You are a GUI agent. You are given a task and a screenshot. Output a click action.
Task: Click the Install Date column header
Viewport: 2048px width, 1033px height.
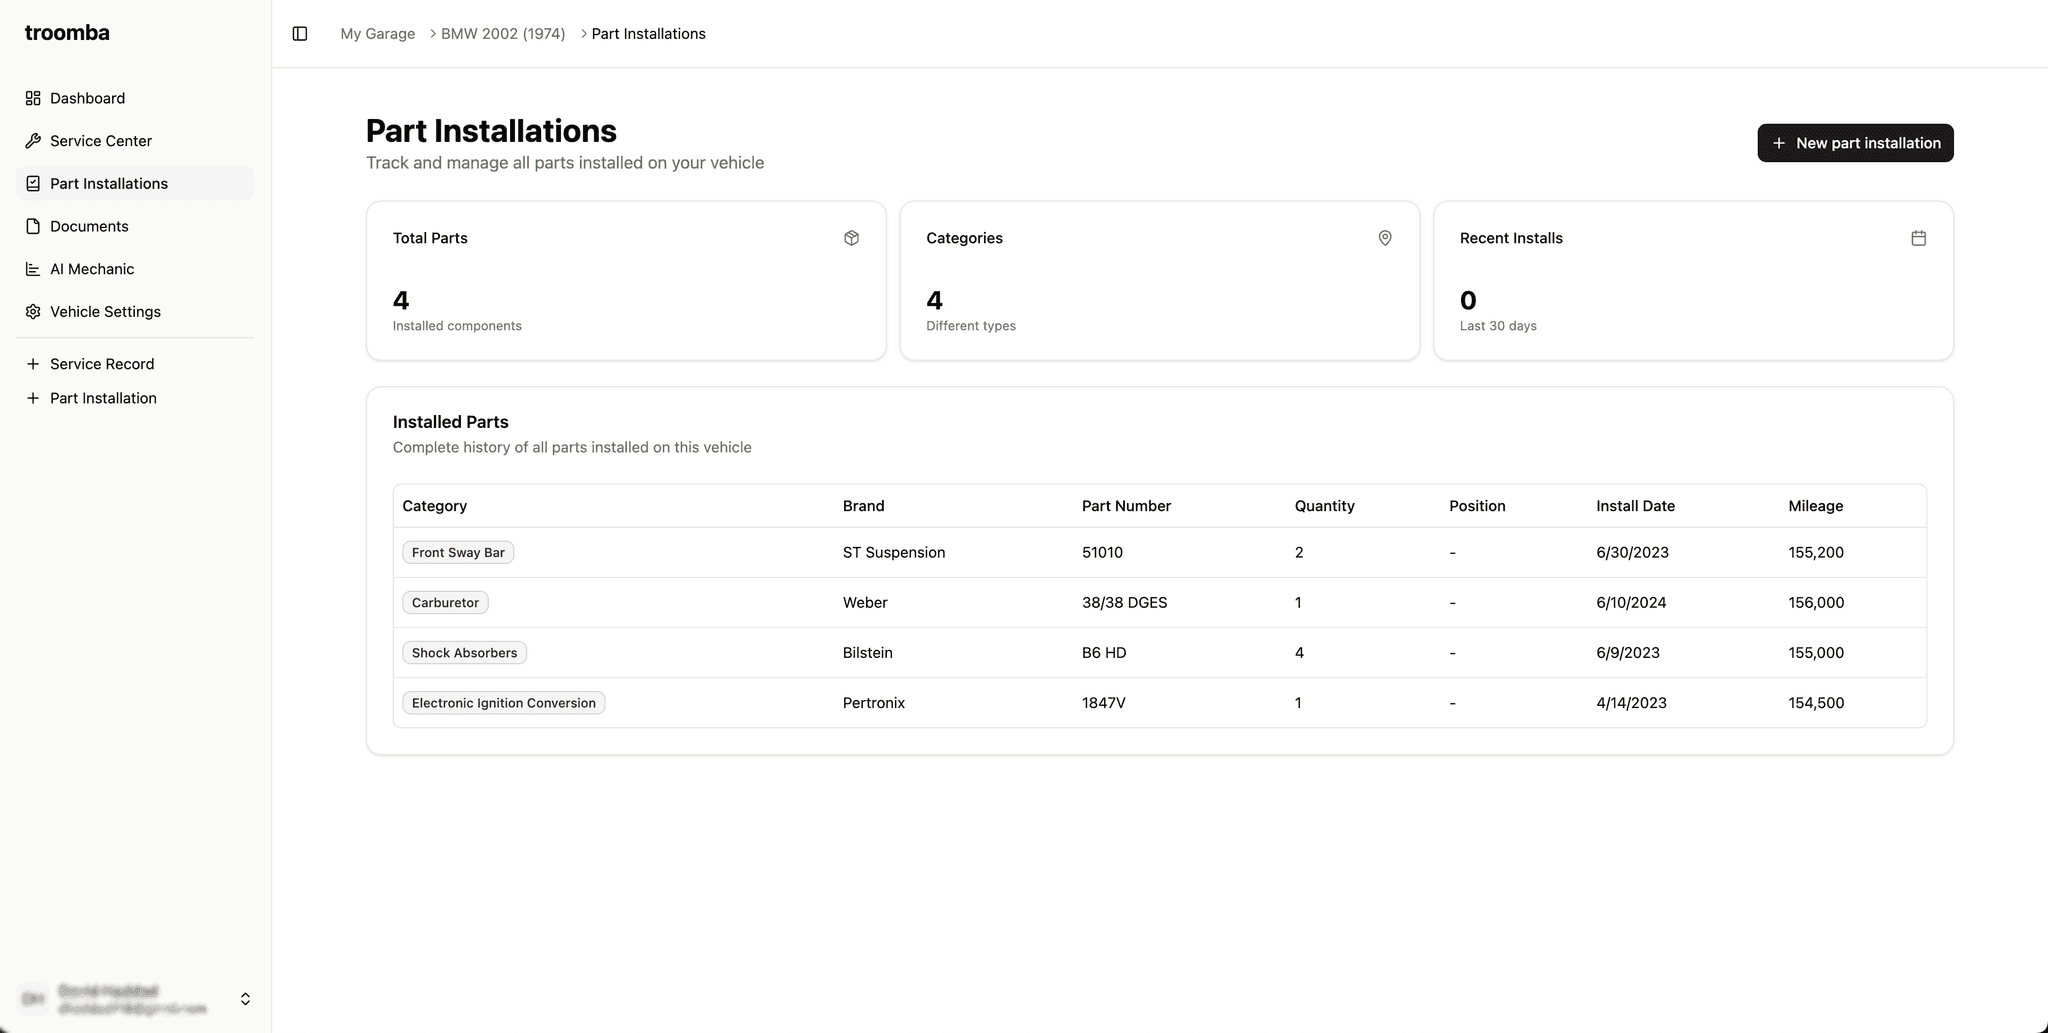pyautogui.click(x=1635, y=506)
